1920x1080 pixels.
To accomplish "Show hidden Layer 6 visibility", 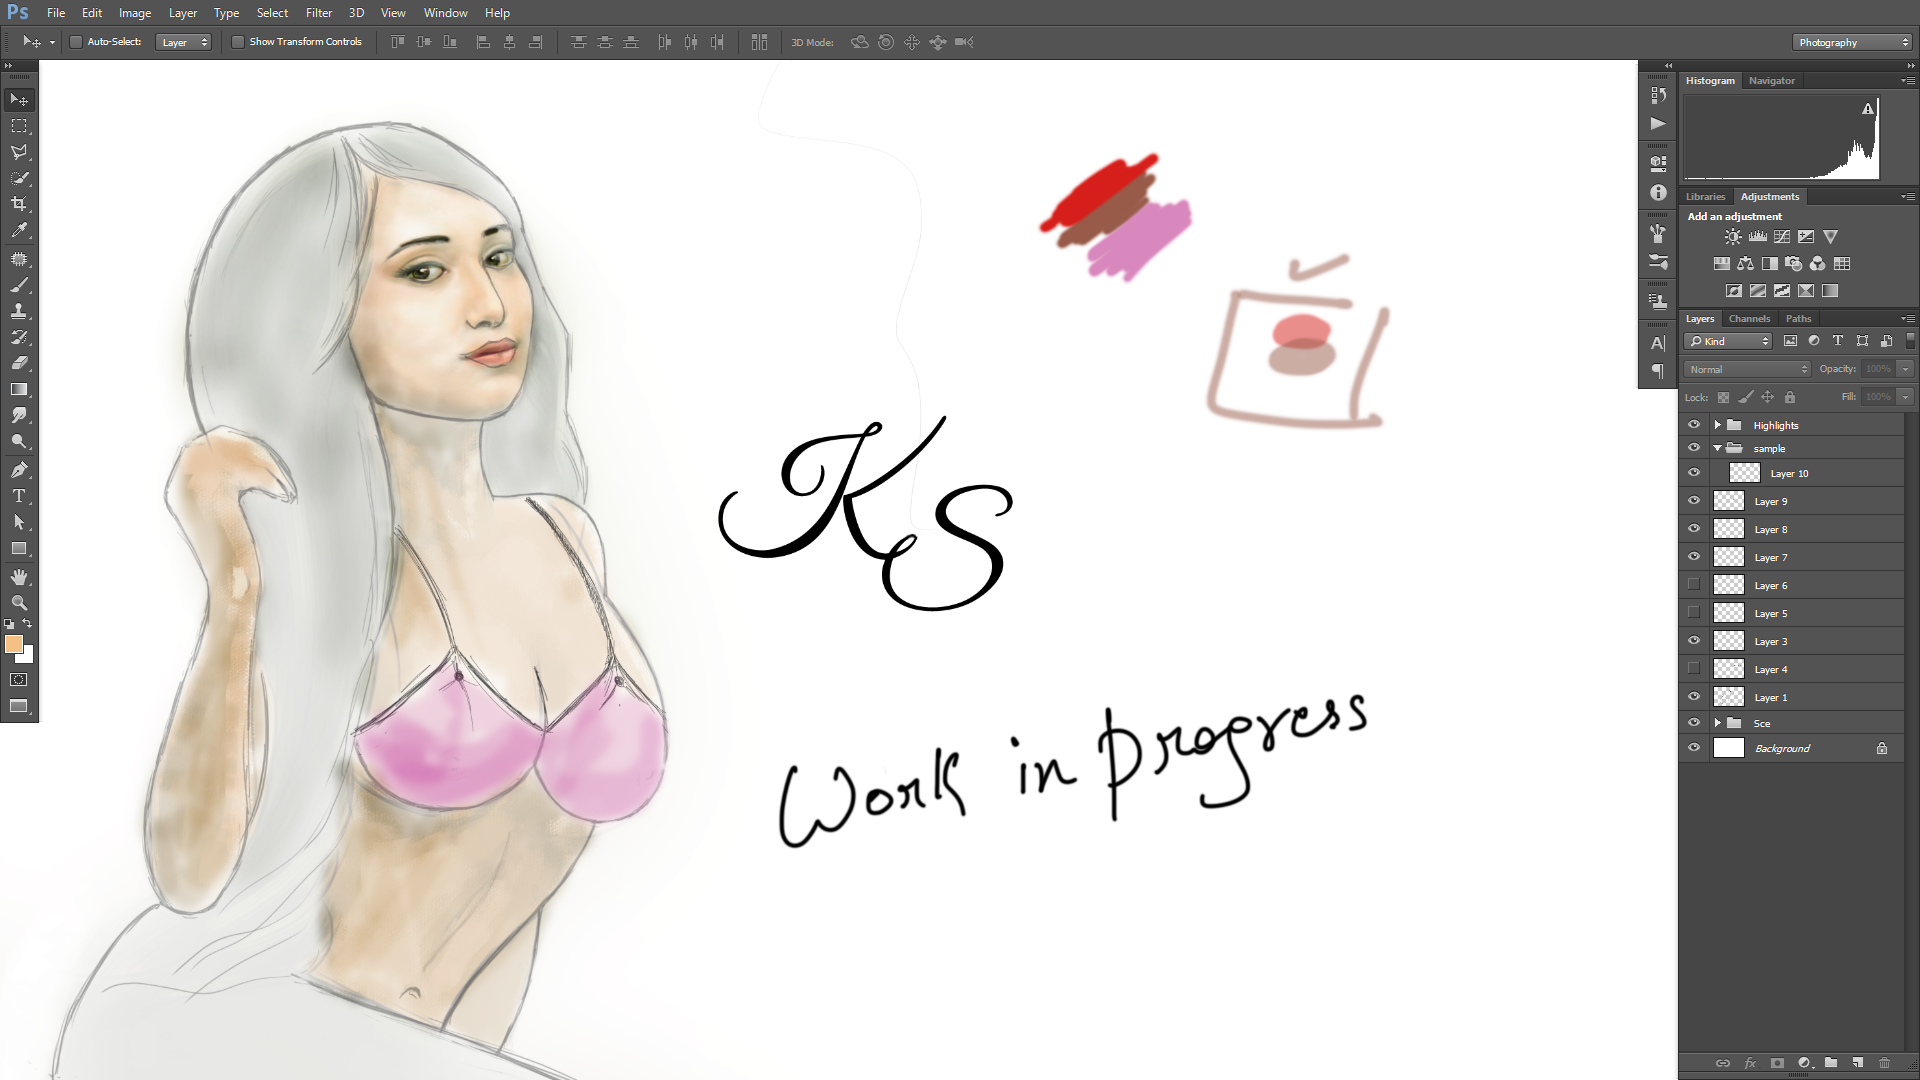I will pyautogui.click(x=1694, y=585).
